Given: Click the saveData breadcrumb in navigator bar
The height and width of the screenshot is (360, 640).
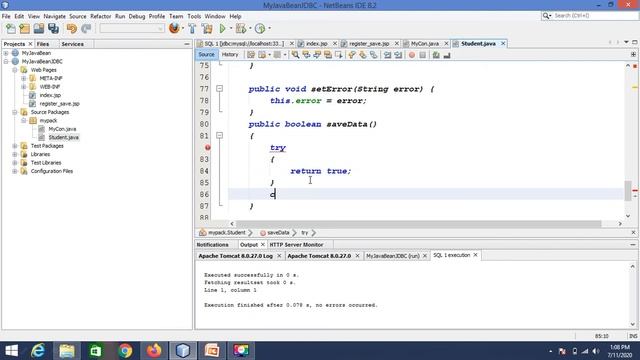Looking at the screenshot, I should 278,233.
